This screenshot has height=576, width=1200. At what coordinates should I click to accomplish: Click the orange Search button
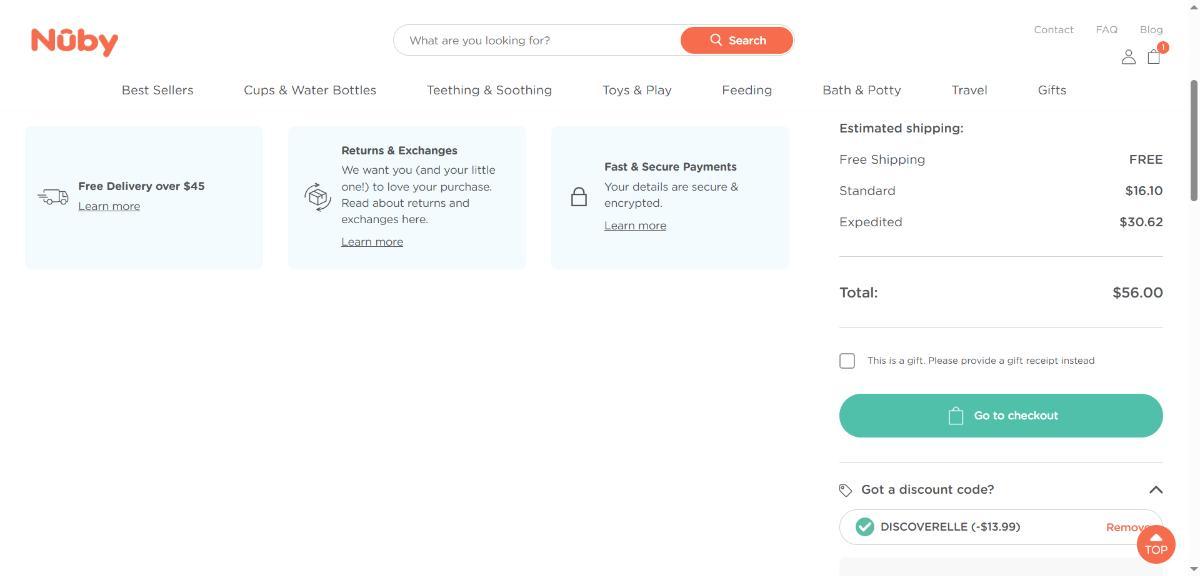click(x=737, y=40)
